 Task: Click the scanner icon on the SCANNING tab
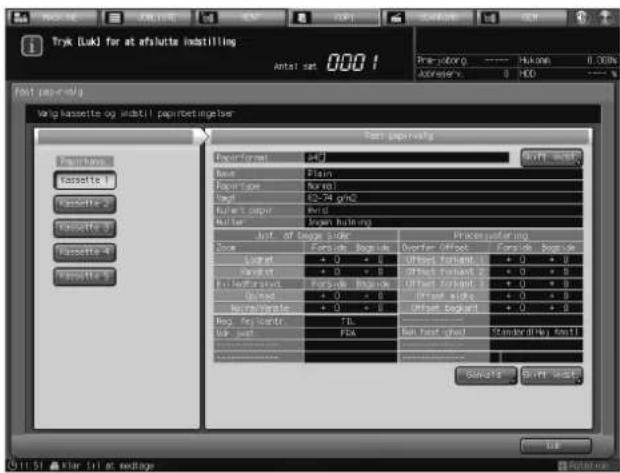click(396, 17)
